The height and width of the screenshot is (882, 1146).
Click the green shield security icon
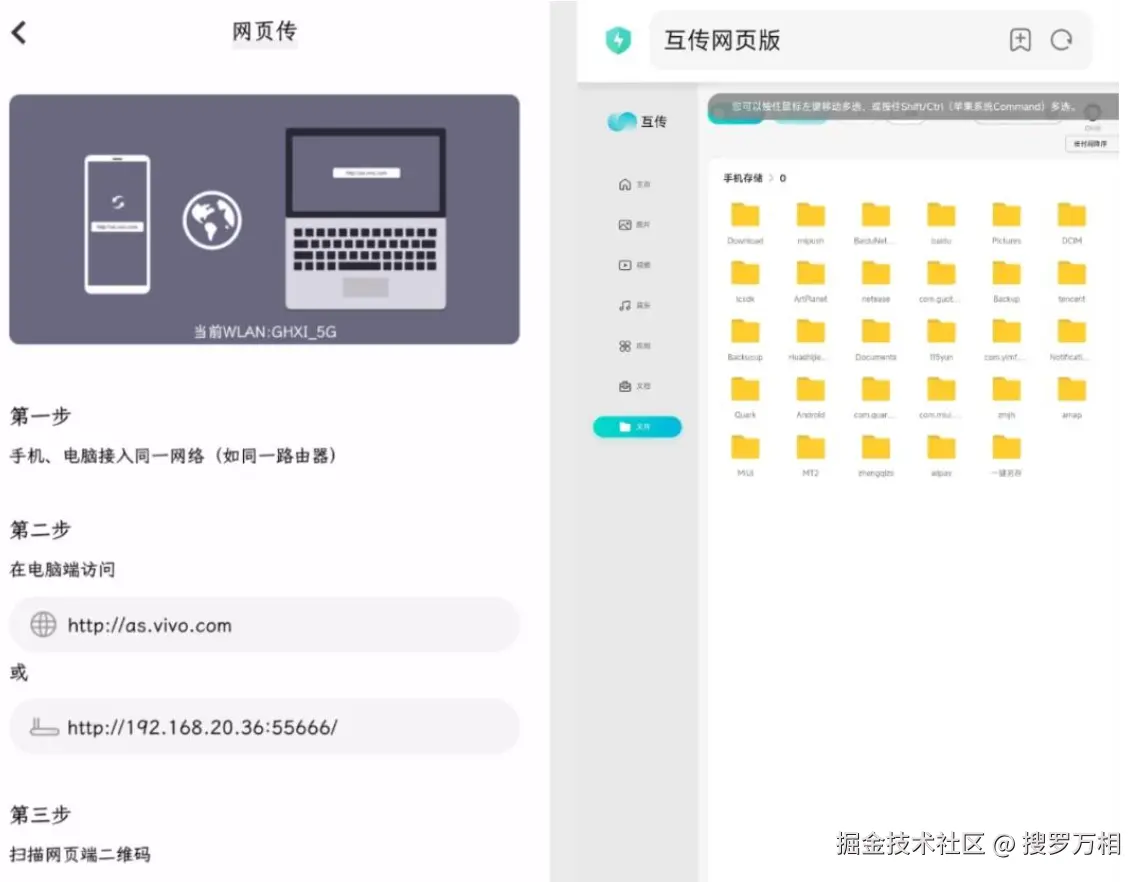(x=618, y=40)
